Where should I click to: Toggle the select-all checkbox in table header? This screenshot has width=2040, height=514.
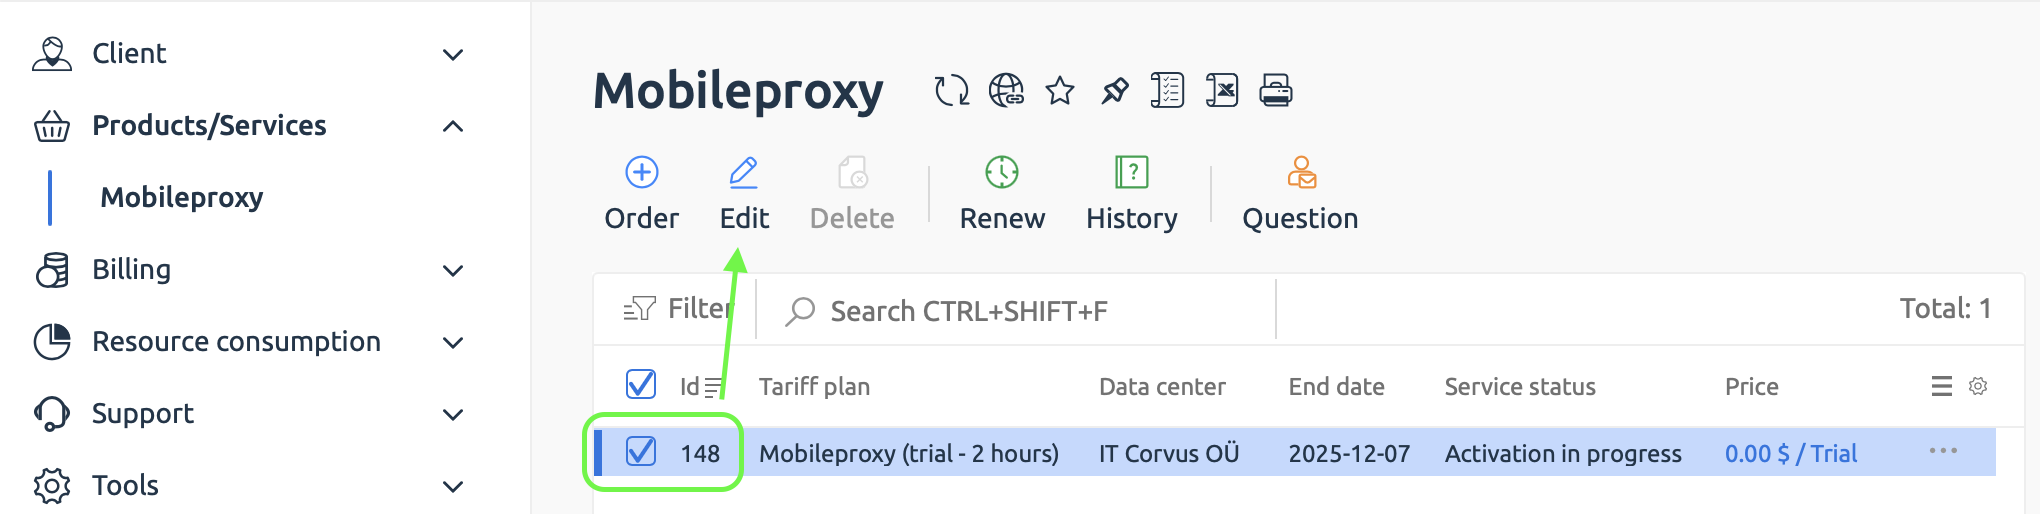click(640, 385)
